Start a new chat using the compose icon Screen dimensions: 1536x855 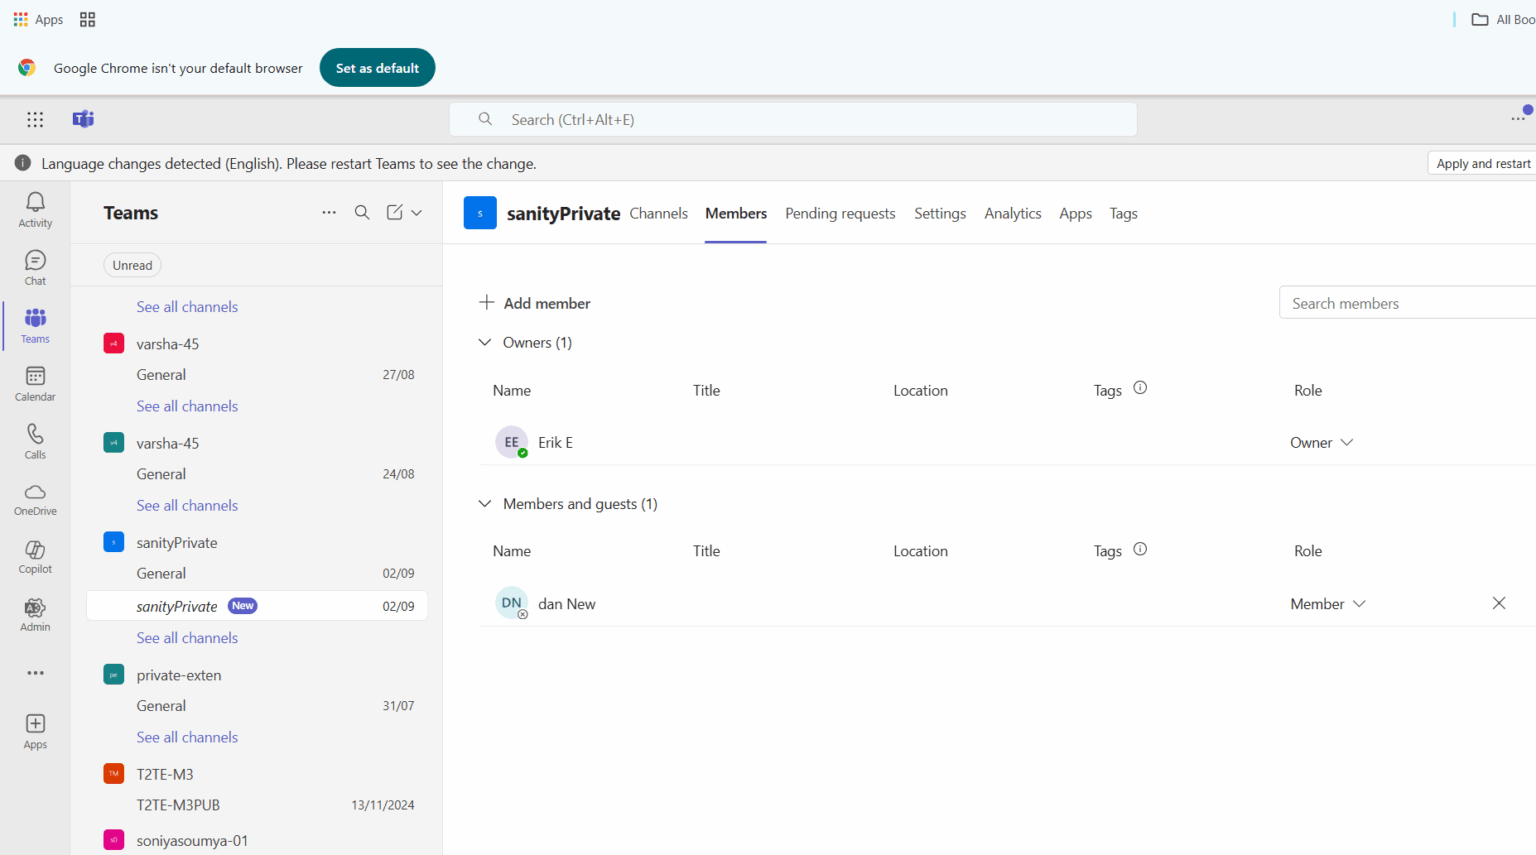tap(394, 212)
